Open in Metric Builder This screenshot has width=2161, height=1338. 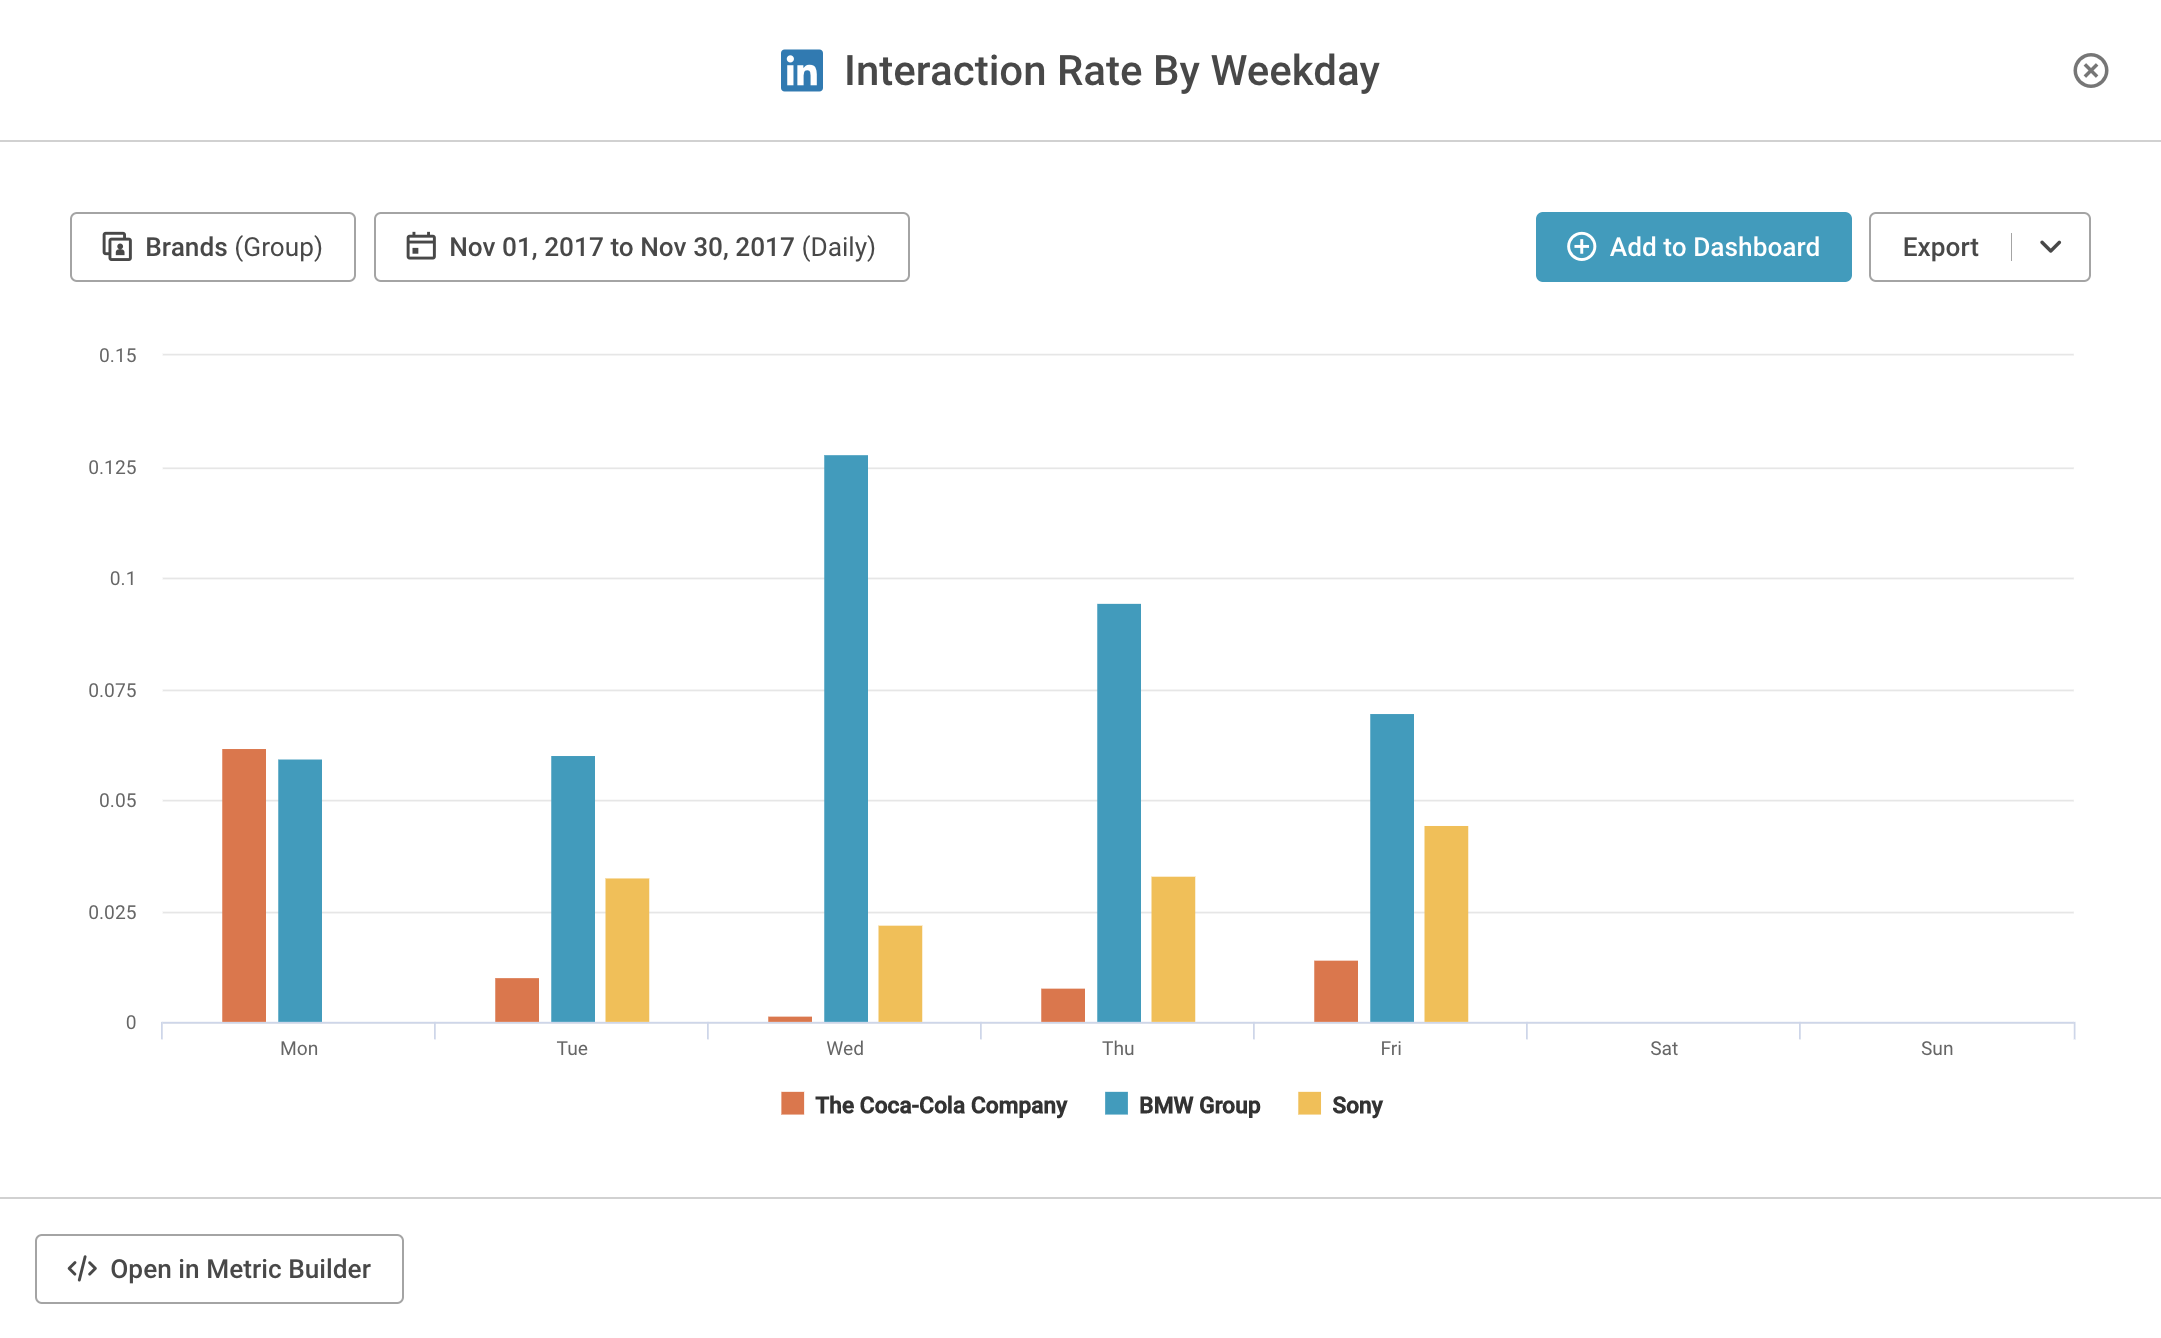pos(220,1269)
